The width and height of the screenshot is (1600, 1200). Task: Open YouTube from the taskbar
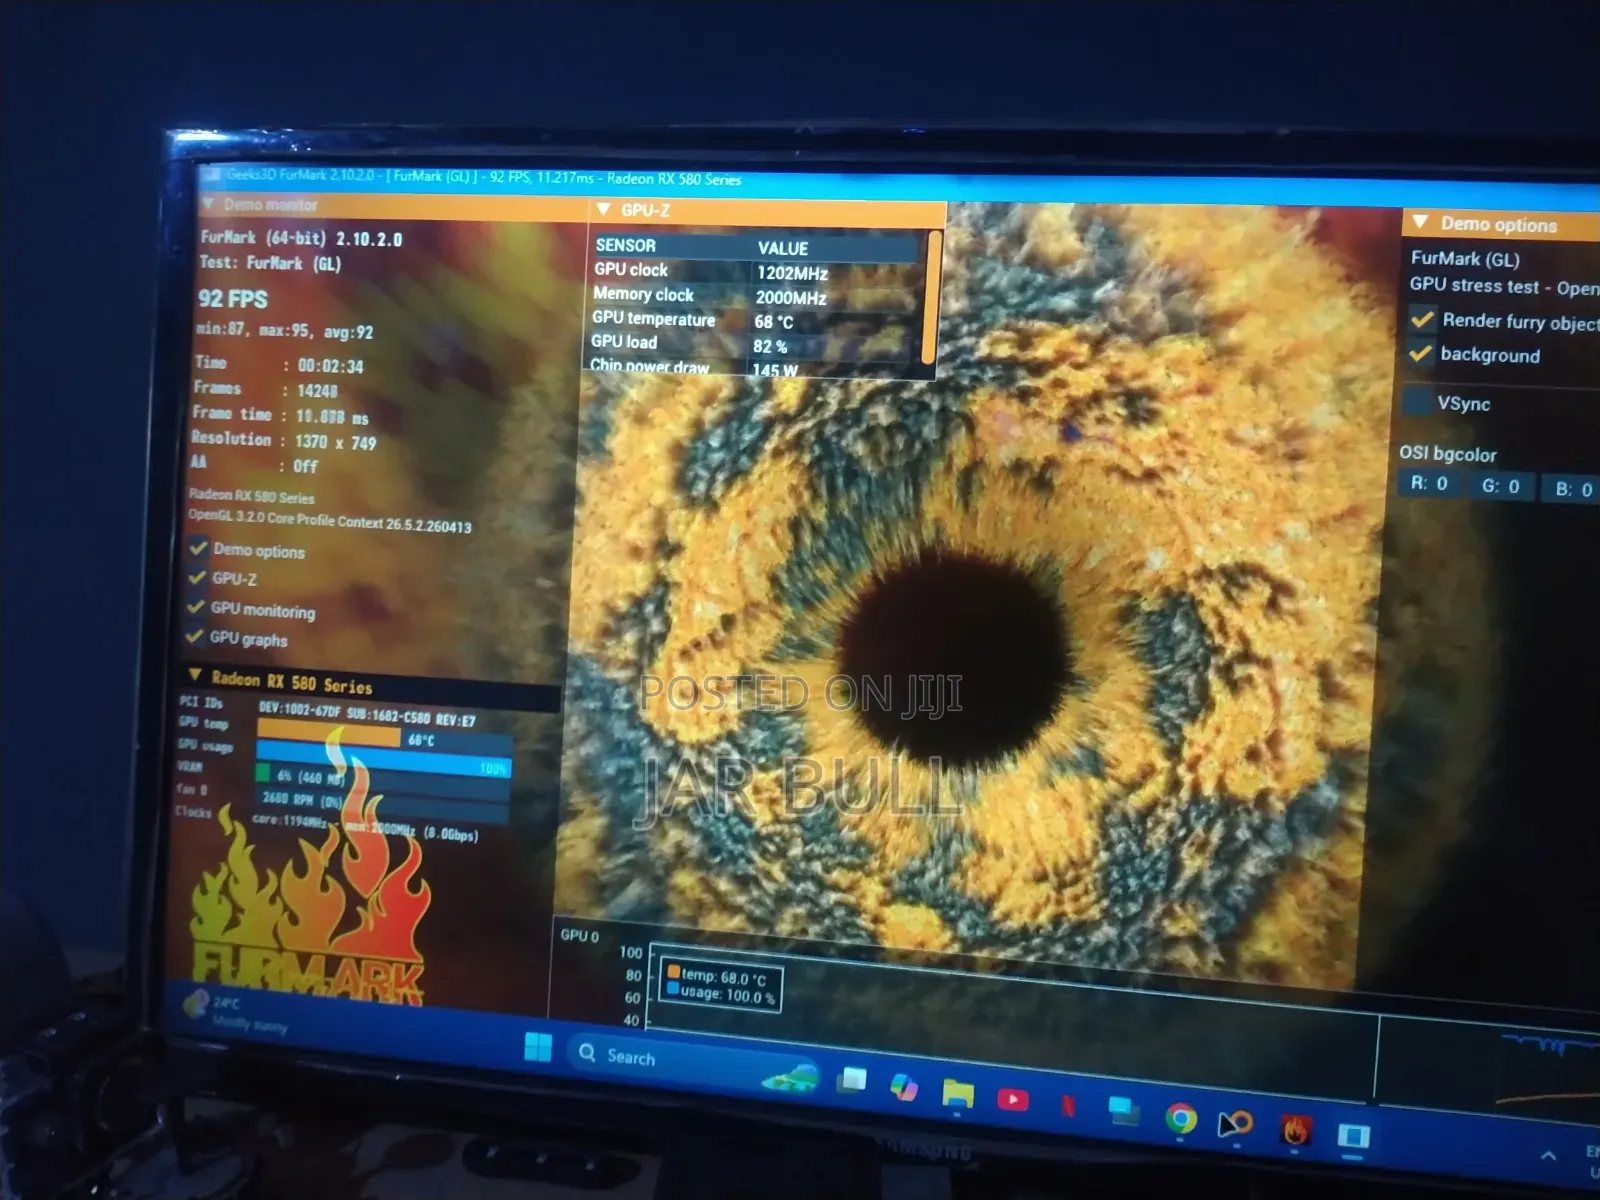click(x=1013, y=1100)
